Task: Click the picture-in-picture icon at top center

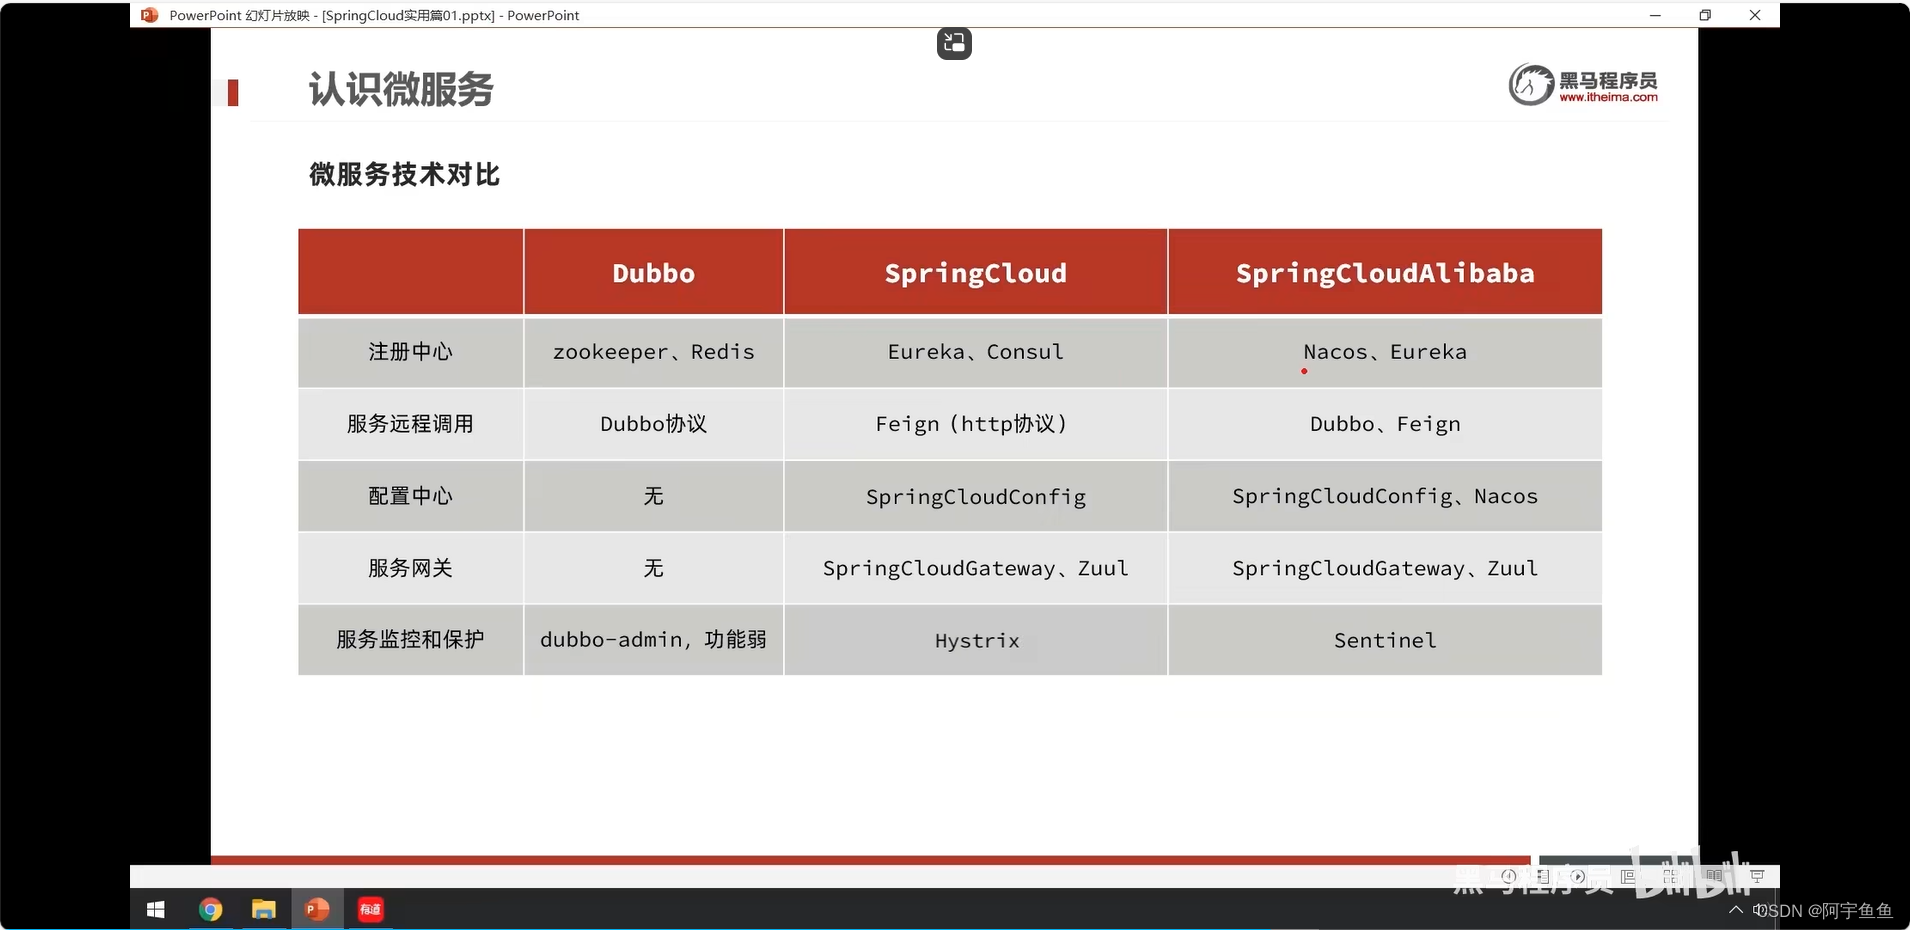Action: click(954, 43)
